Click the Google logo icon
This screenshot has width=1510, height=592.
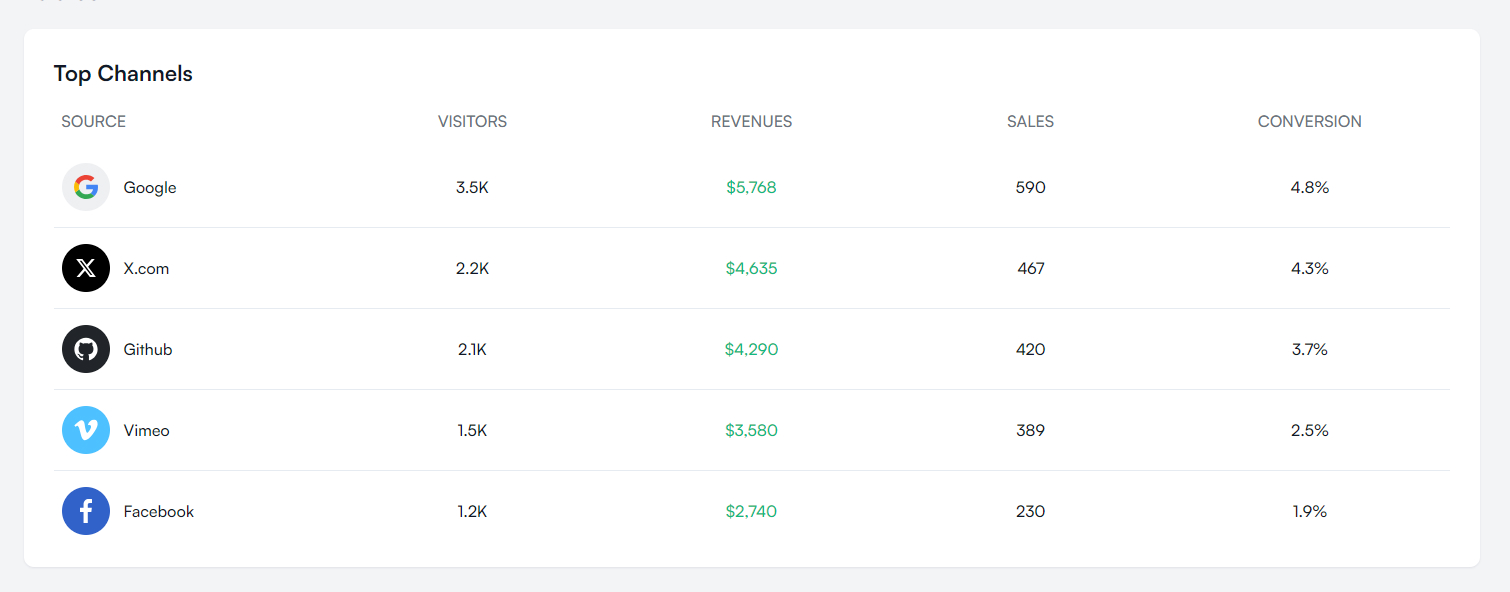[86, 187]
